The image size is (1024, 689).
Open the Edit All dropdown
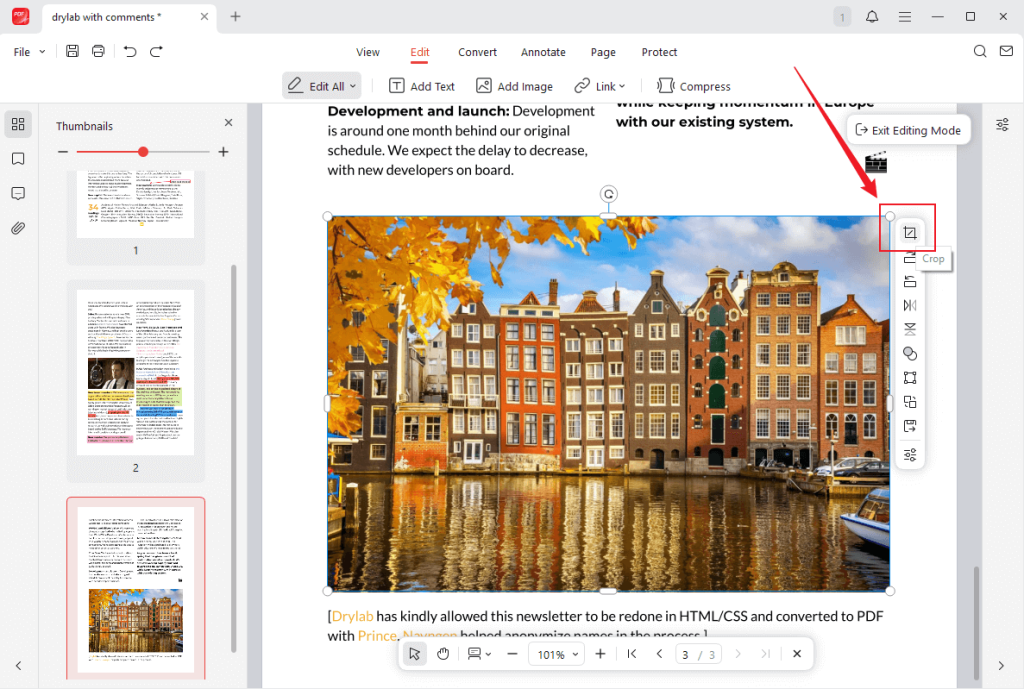click(x=321, y=86)
